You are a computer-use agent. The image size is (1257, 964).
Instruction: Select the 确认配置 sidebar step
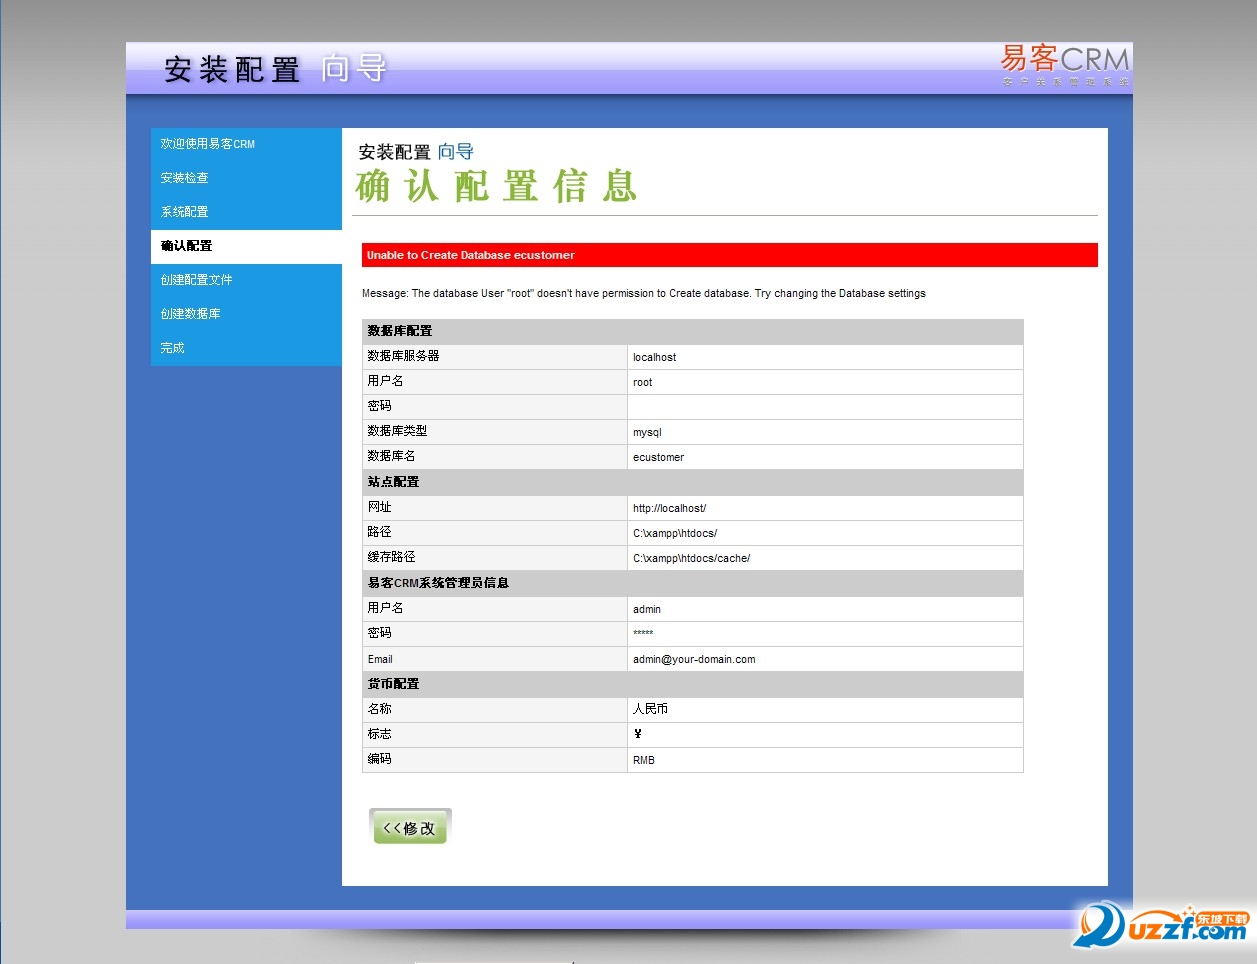point(246,246)
